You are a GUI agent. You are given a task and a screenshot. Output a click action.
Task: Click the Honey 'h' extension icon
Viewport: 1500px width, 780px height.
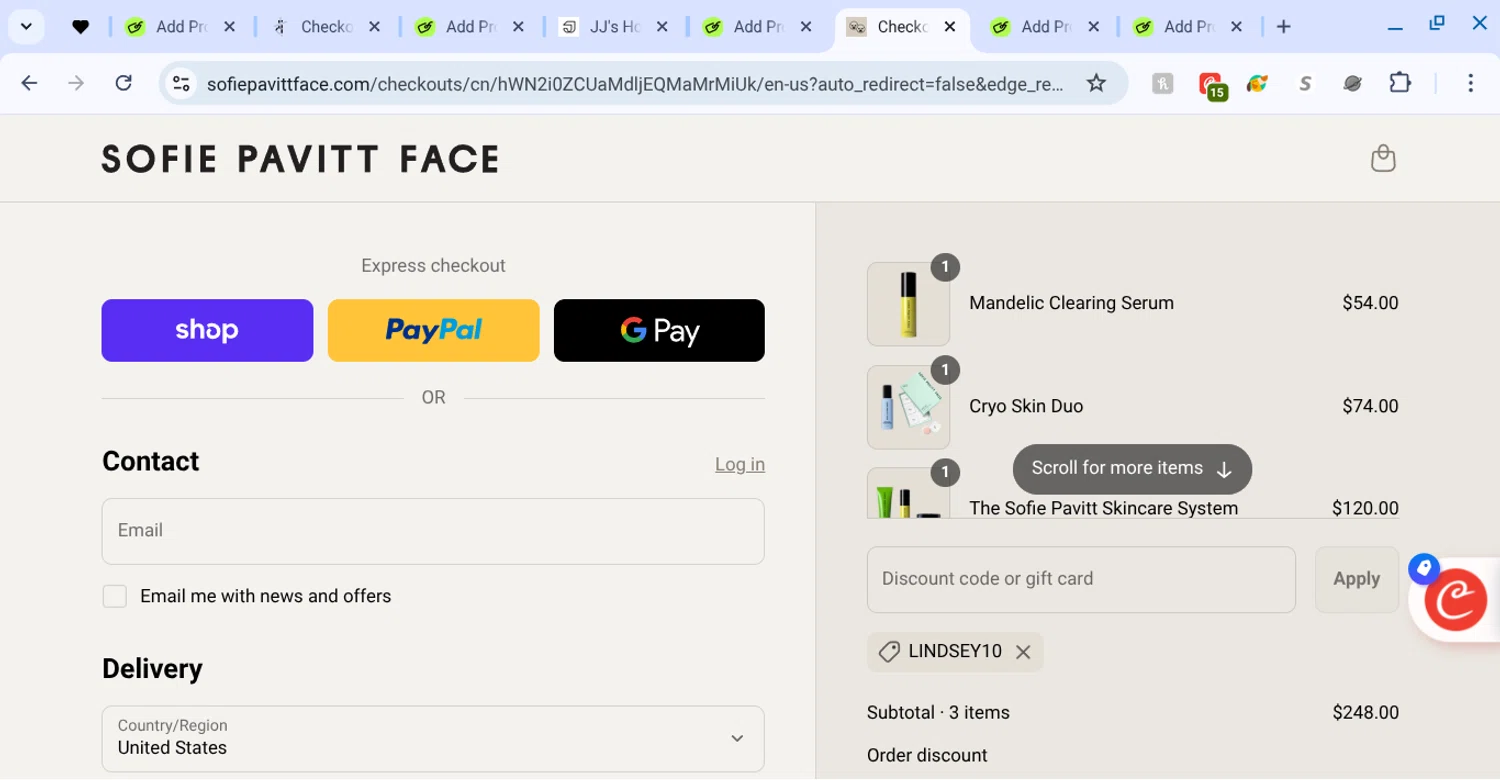(1162, 84)
